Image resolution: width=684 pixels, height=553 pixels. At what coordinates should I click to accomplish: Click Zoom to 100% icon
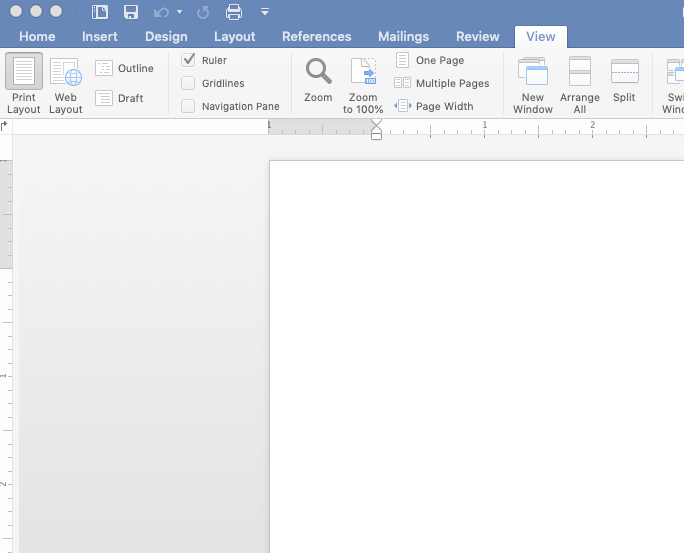[363, 85]
